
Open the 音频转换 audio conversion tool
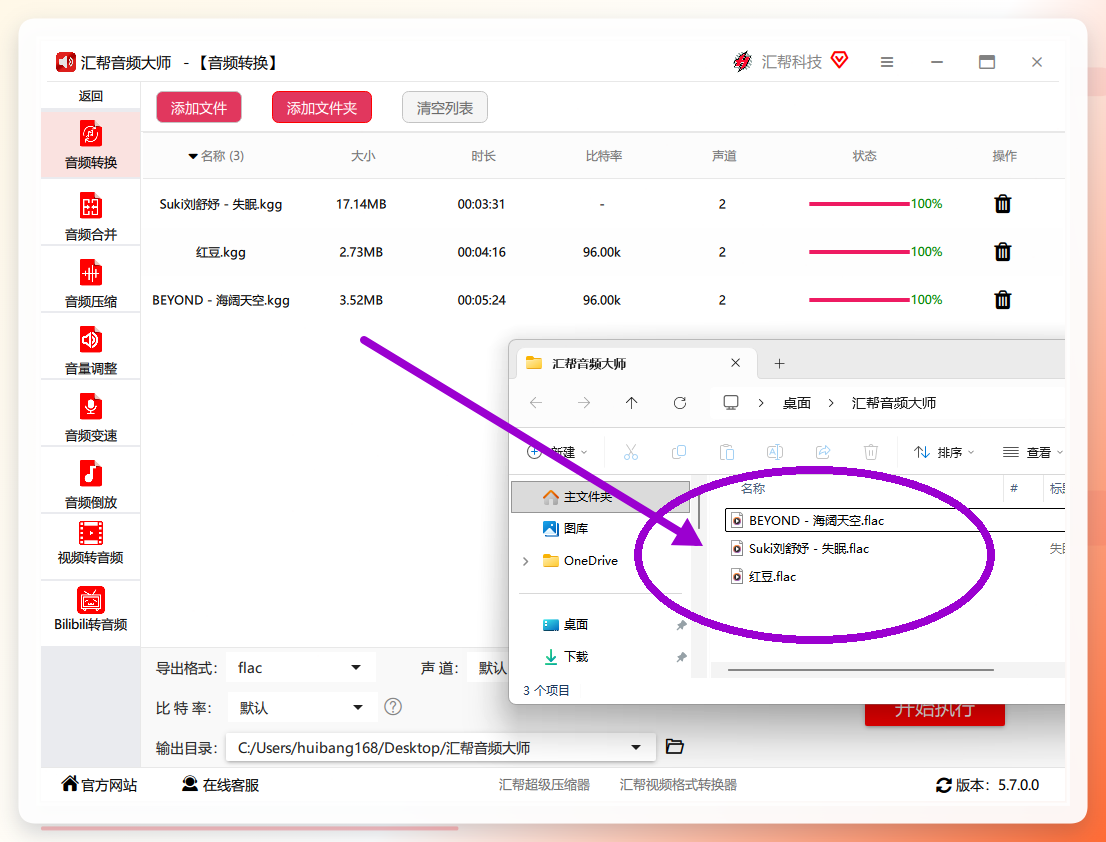pyautogui.click(x=90, y=145)
